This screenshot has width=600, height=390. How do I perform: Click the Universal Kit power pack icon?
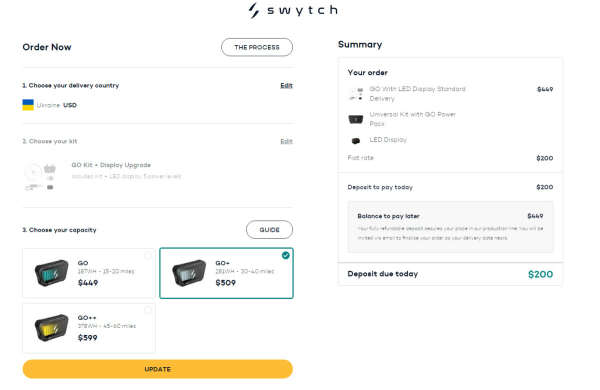point(355,119)
